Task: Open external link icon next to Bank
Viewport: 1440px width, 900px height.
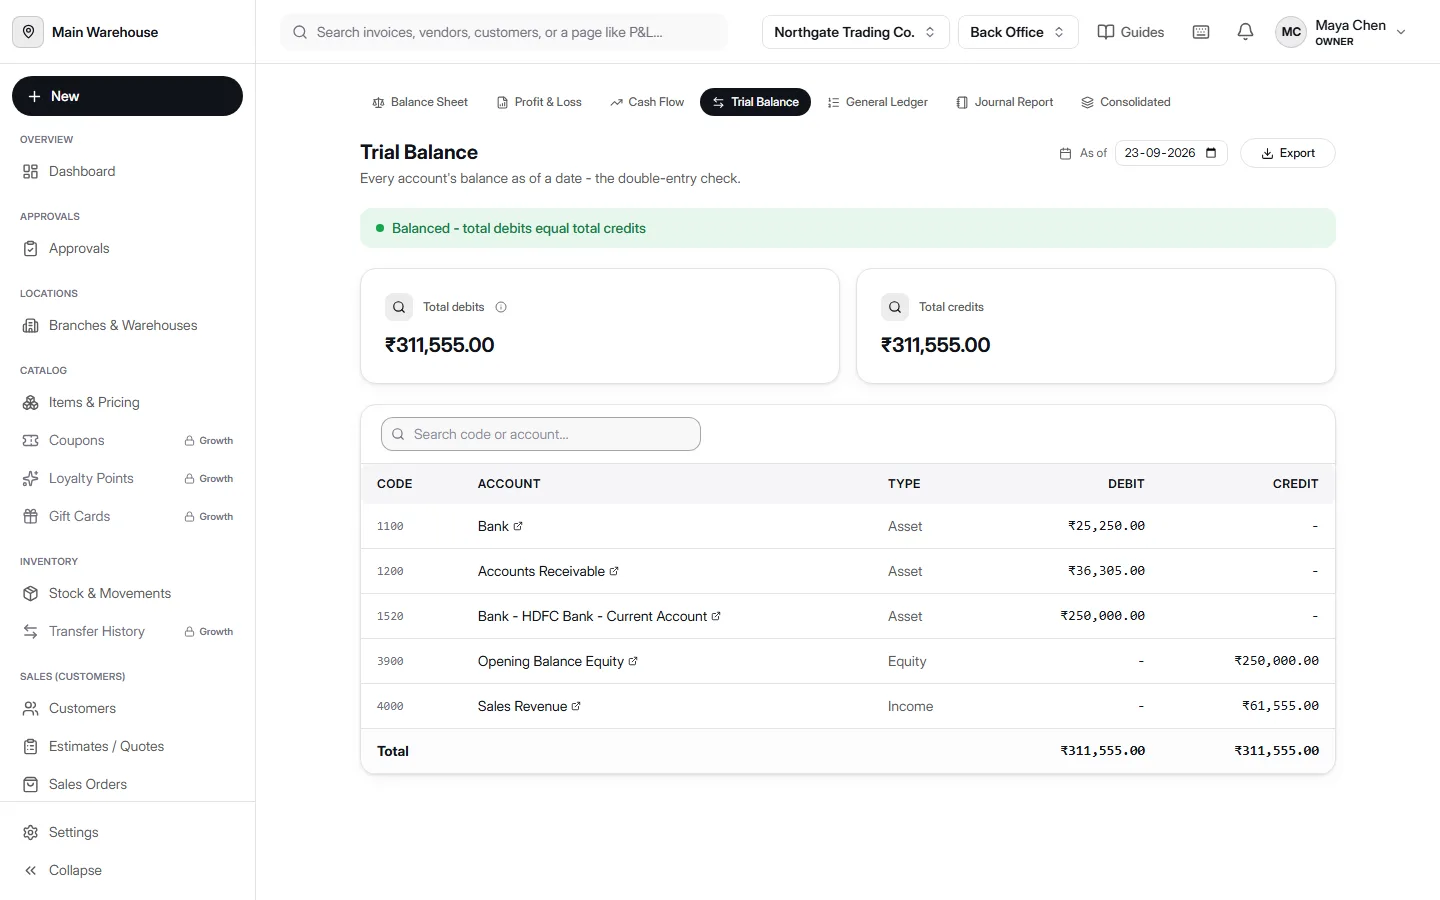Action: tap(518, 526)
